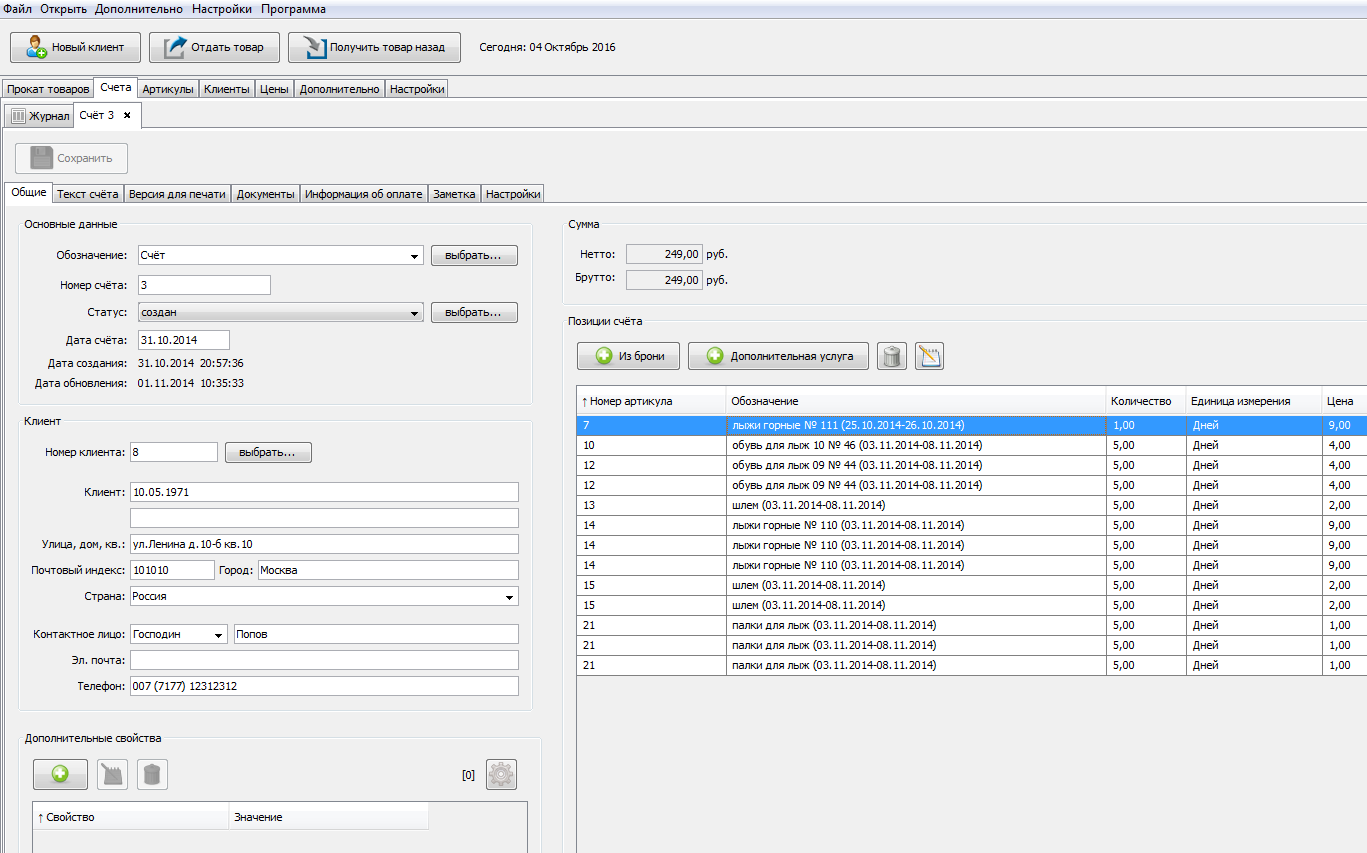
Task: Click выбрать... next to the Статус field
Action: (474, 313)
